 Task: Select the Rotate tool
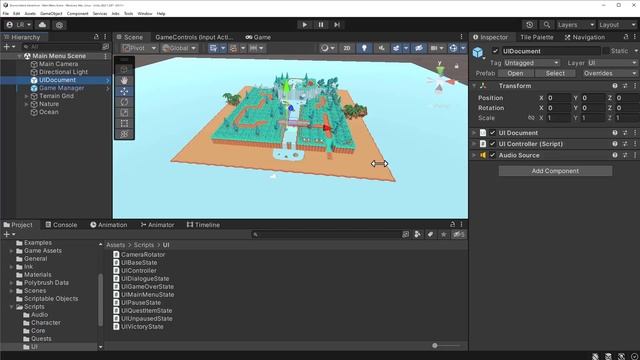tap(124, 102)
